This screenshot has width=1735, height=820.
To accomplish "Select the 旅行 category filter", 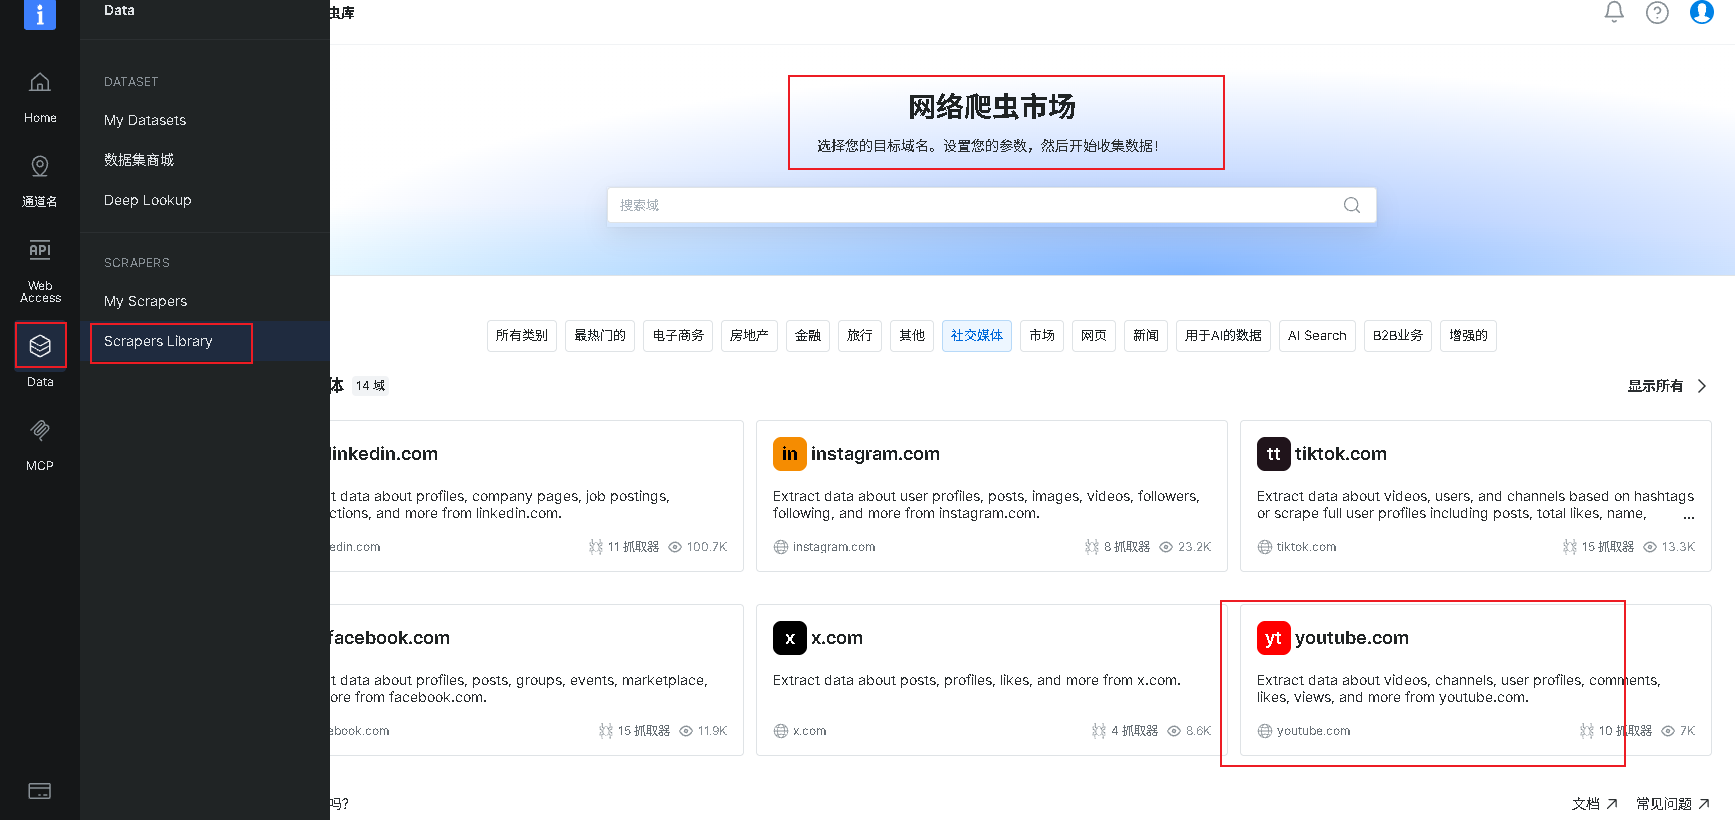I will coord(860,336).
